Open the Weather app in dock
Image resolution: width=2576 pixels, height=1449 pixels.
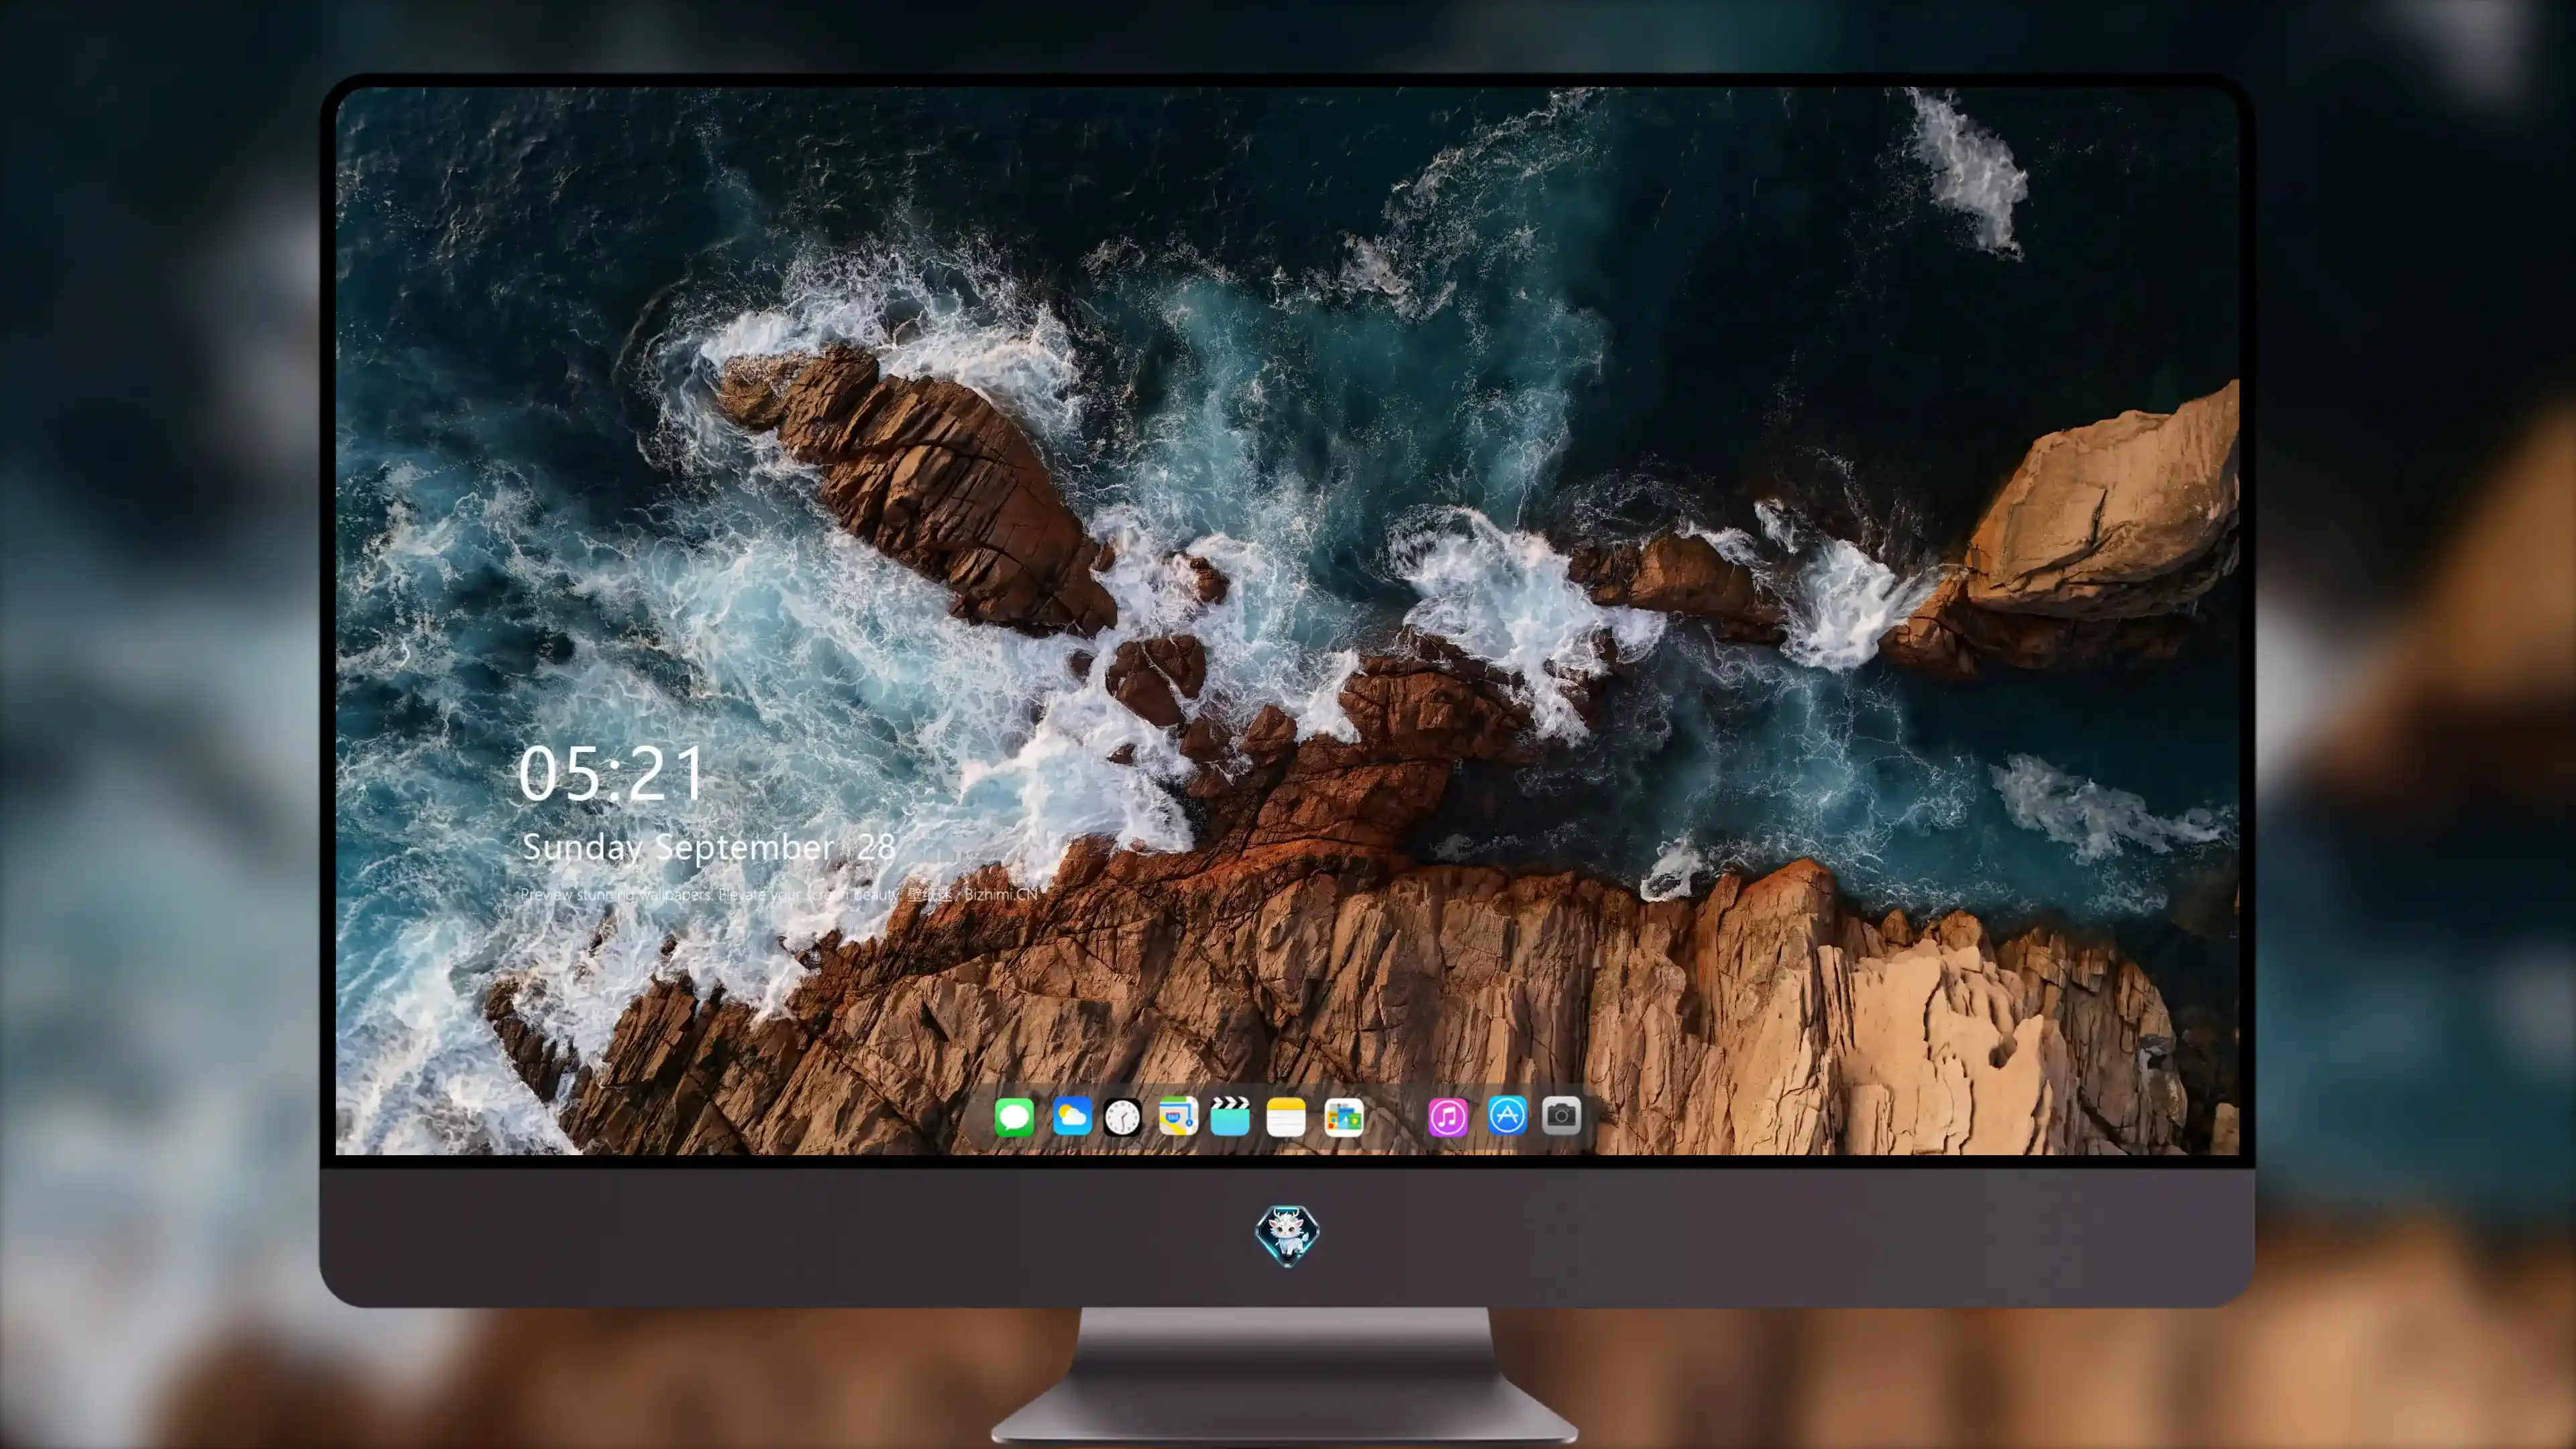1071,1116
